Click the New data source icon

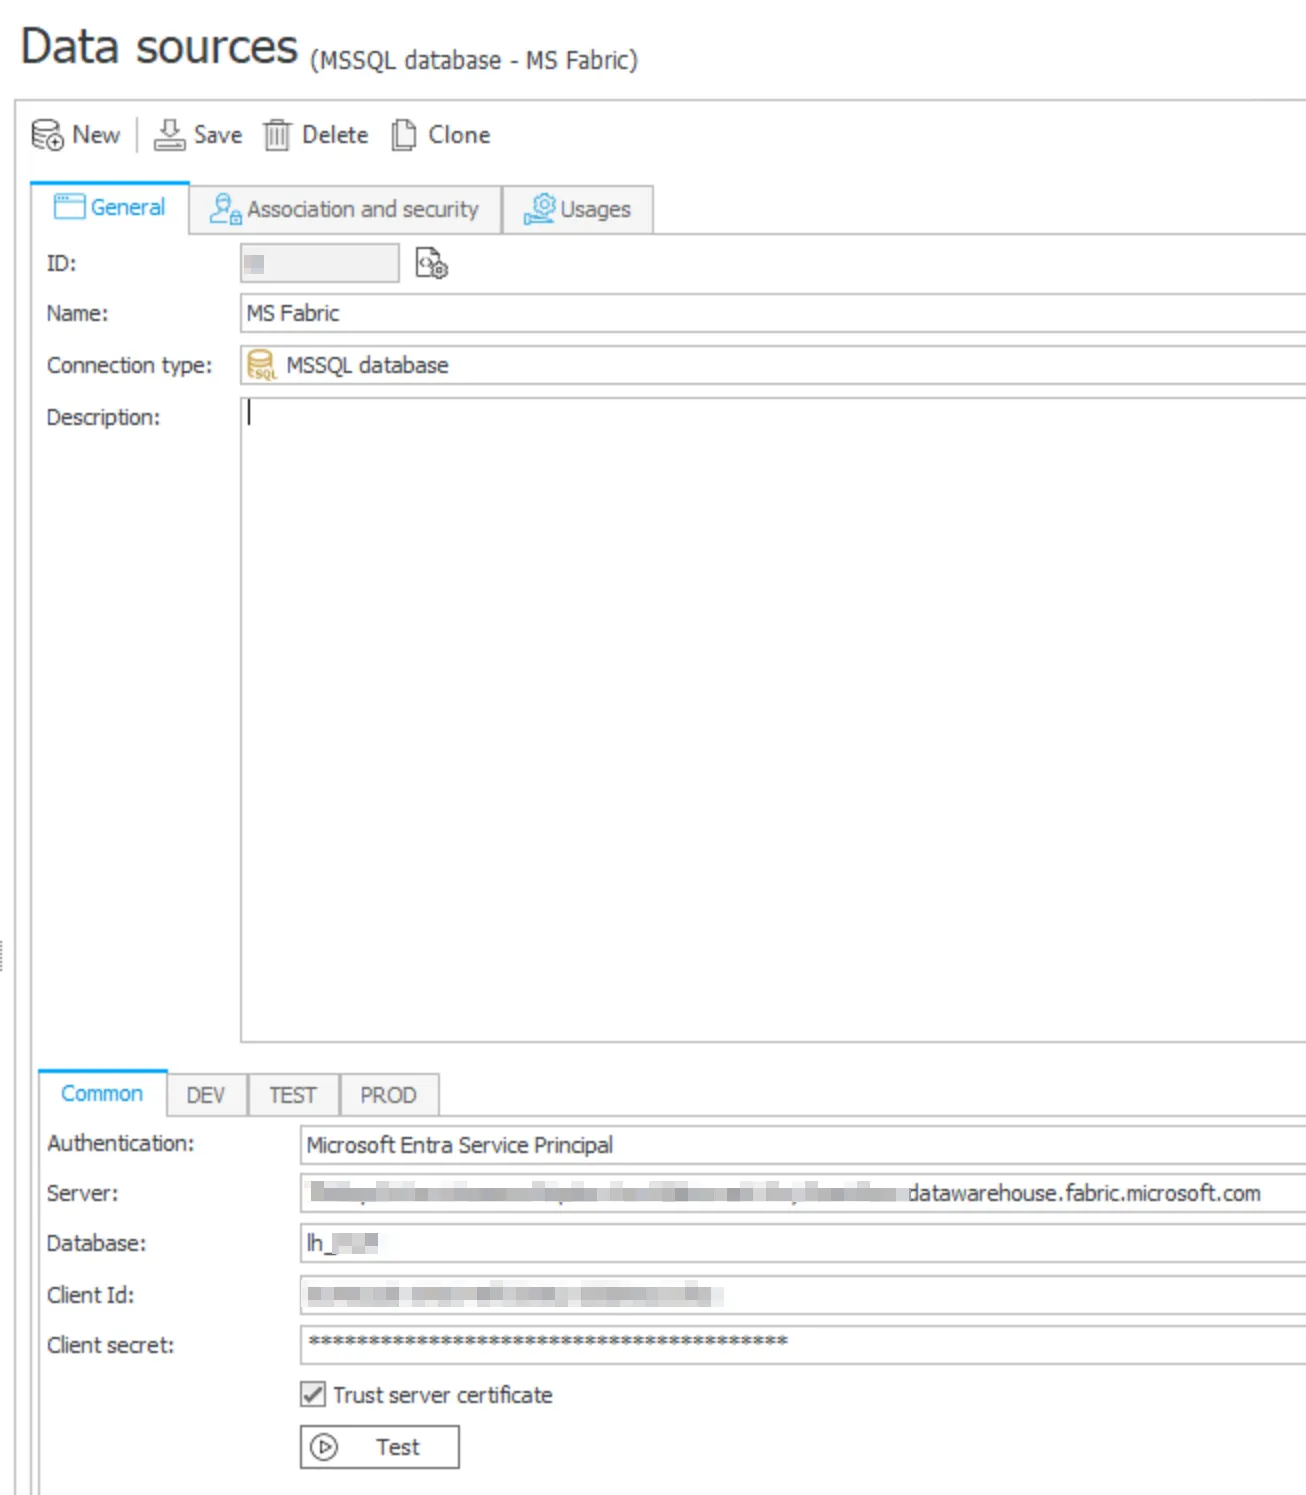click(47, 134)
